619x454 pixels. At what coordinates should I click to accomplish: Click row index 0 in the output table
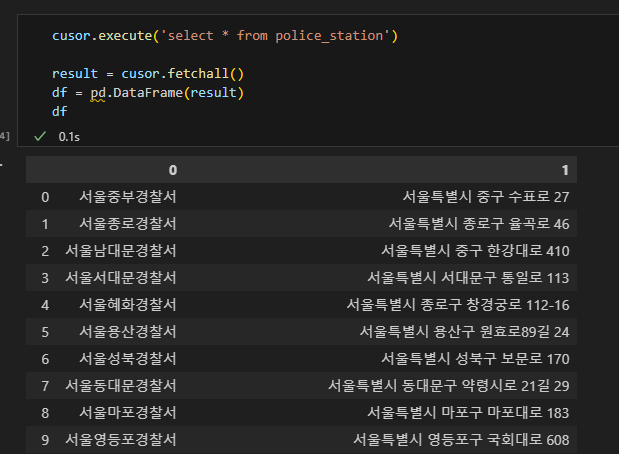tap(45, 197)
